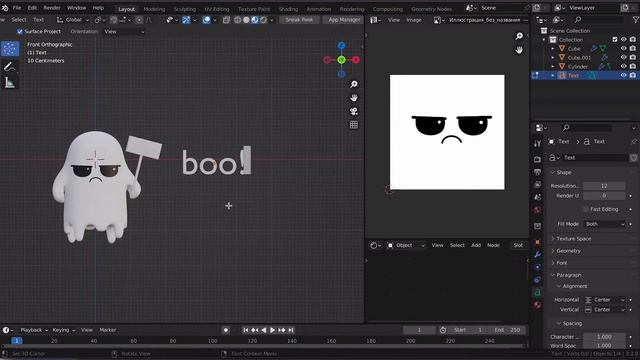Toggle proportional editing in viewport header
The height and width of the screenshot is (360, 640).
139,20
